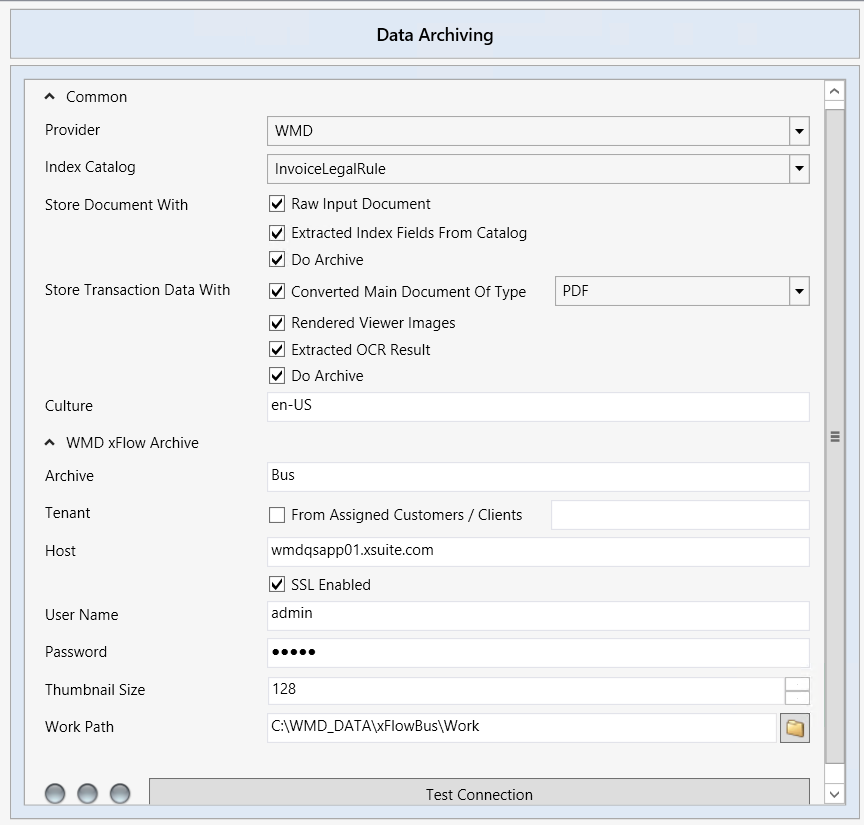Open the Index Catalog dropdown

[x=798, y=169]
